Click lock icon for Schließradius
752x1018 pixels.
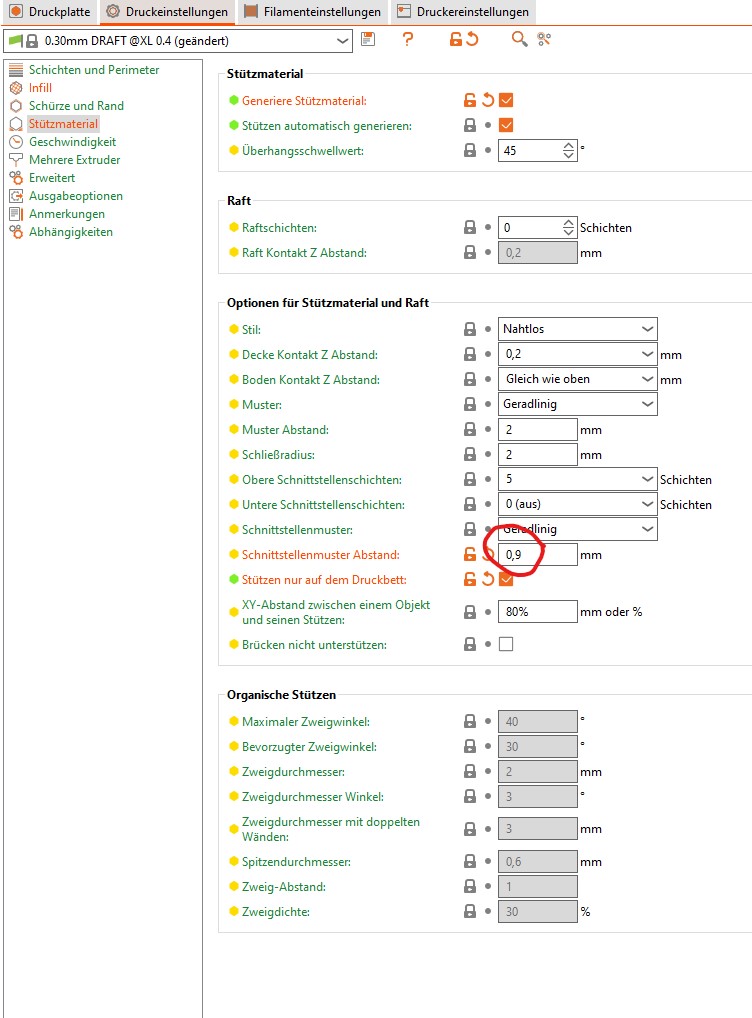470,454
